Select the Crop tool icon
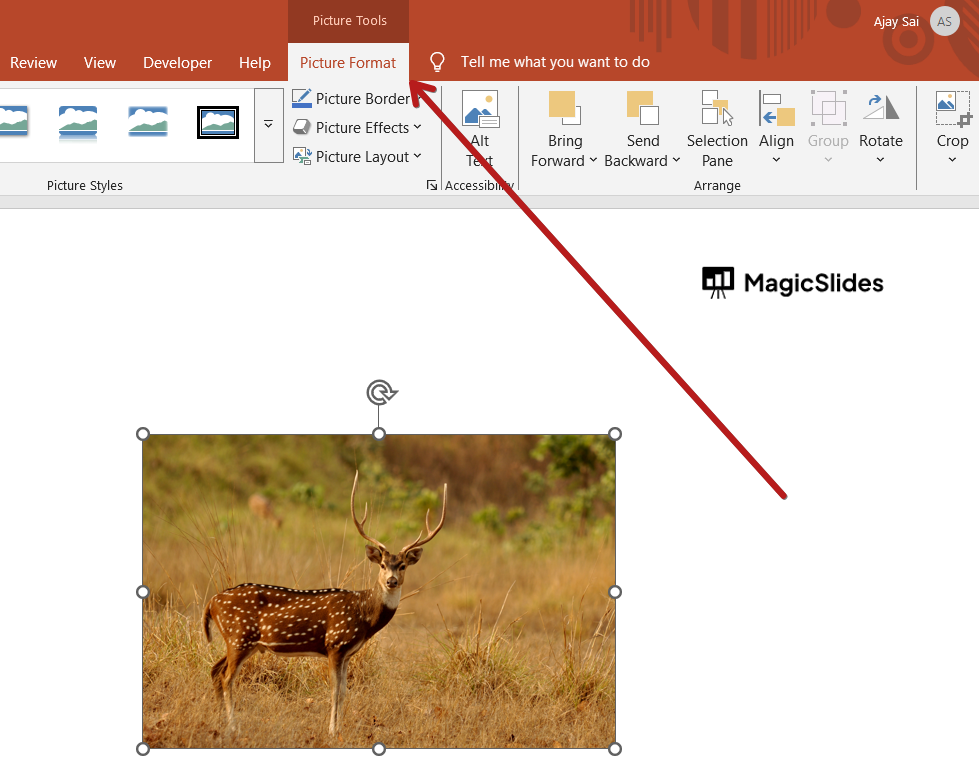This screenshot has width=979, height=784. tap(952, 108)
